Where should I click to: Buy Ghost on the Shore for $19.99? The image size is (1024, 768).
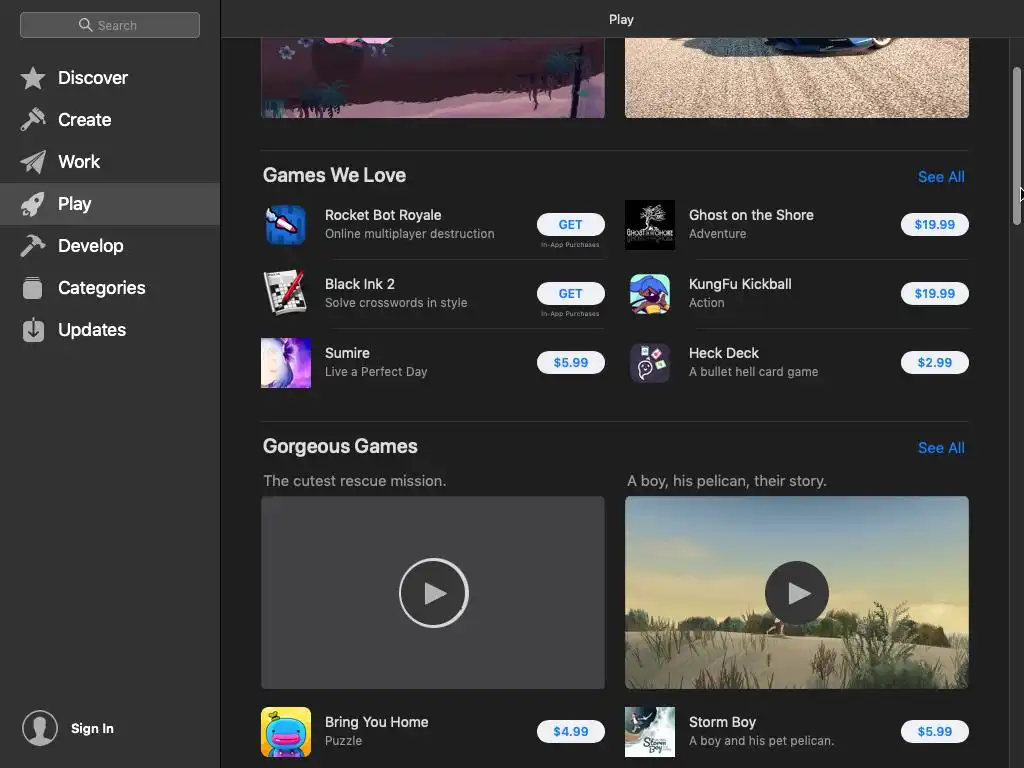tap(934, 225)
